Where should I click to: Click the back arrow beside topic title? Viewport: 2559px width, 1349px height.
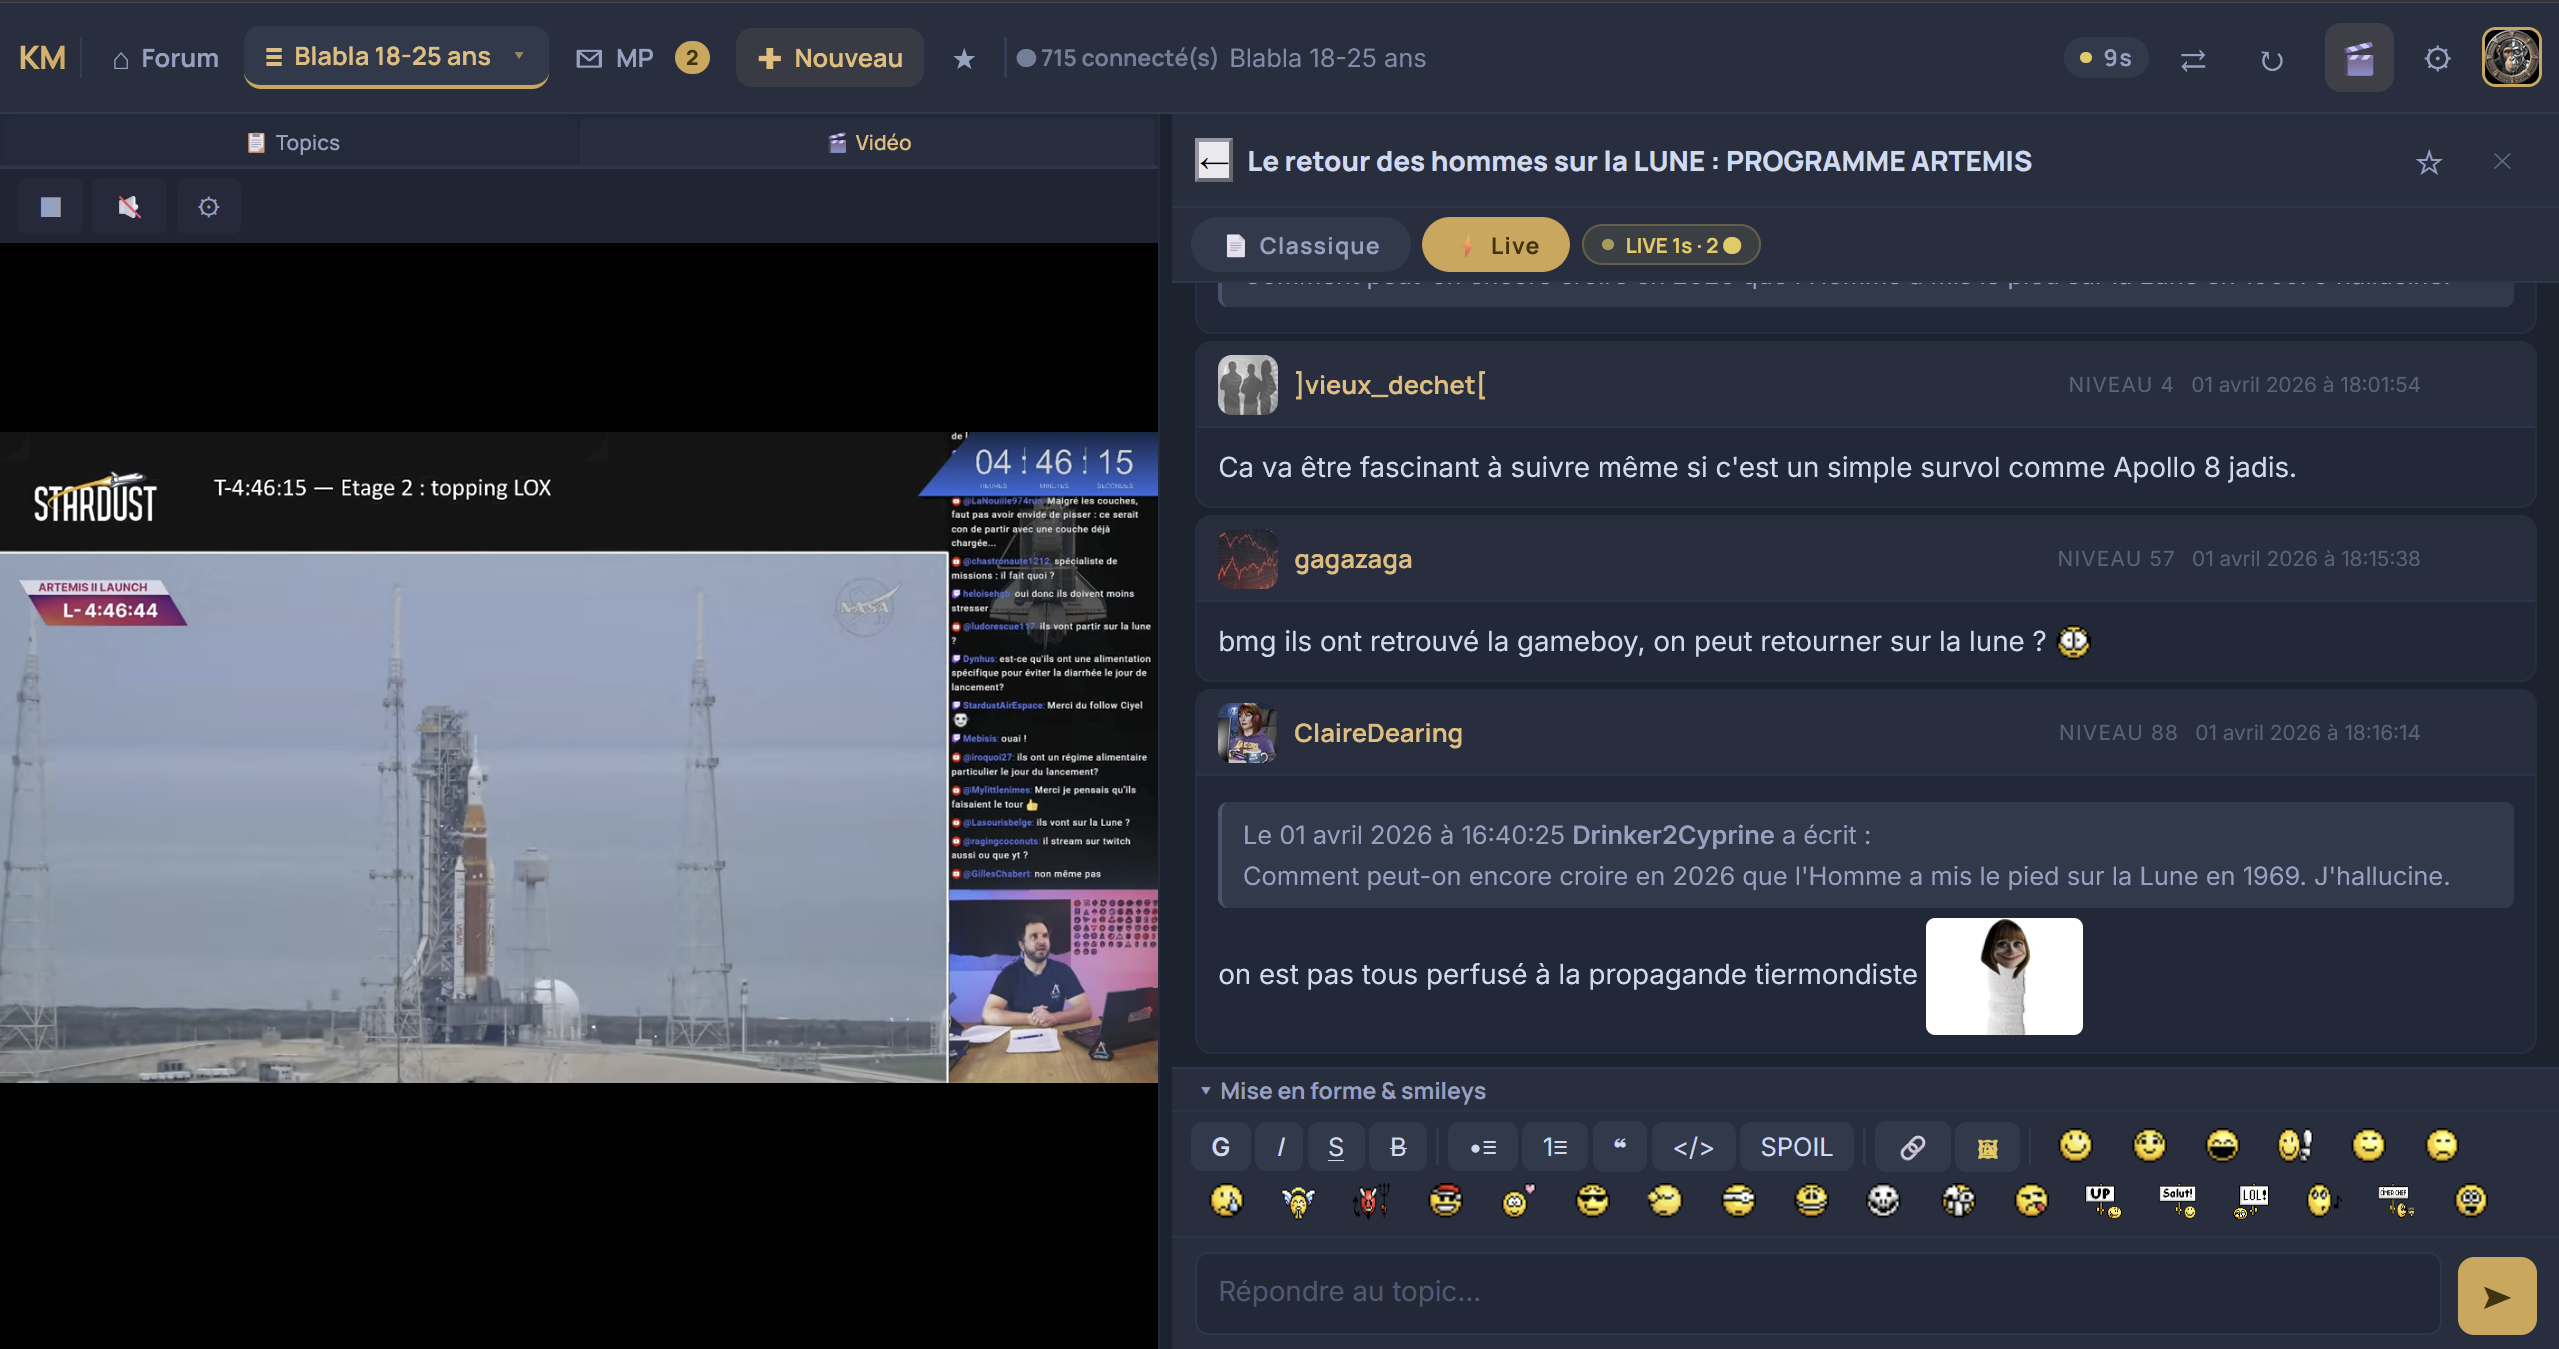[x=1213, y=161]
